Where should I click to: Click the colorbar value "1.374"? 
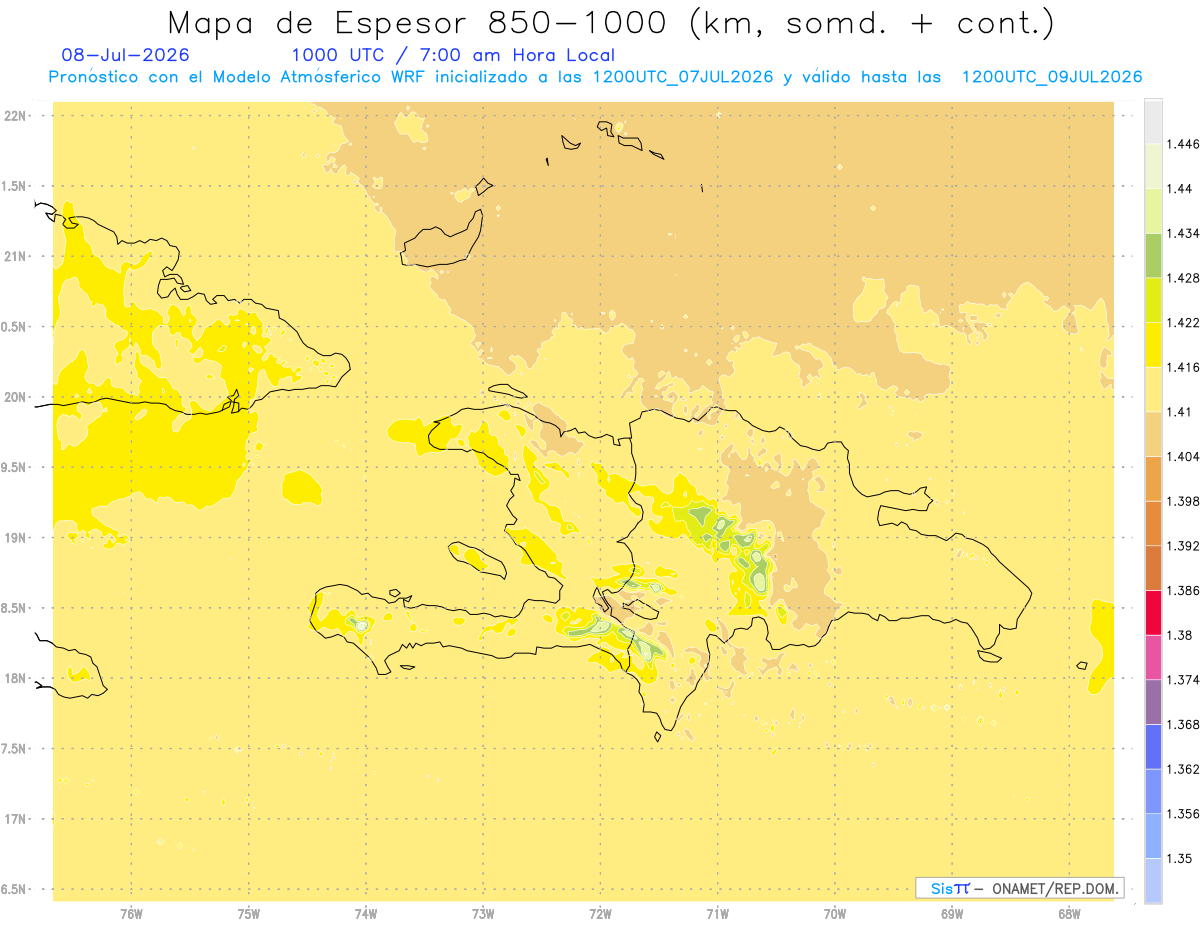pos(1181,680)
